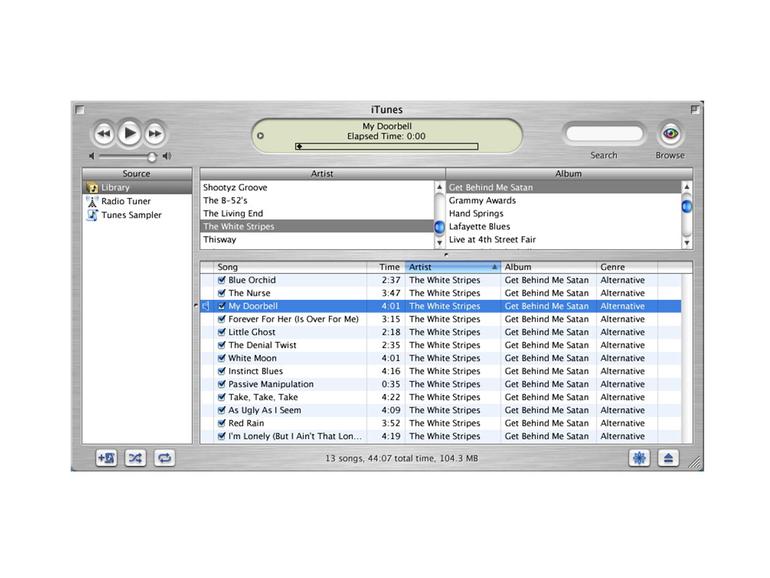Skip ahead with the fast-forward button
770x578 pixels.
coord(155,134)
